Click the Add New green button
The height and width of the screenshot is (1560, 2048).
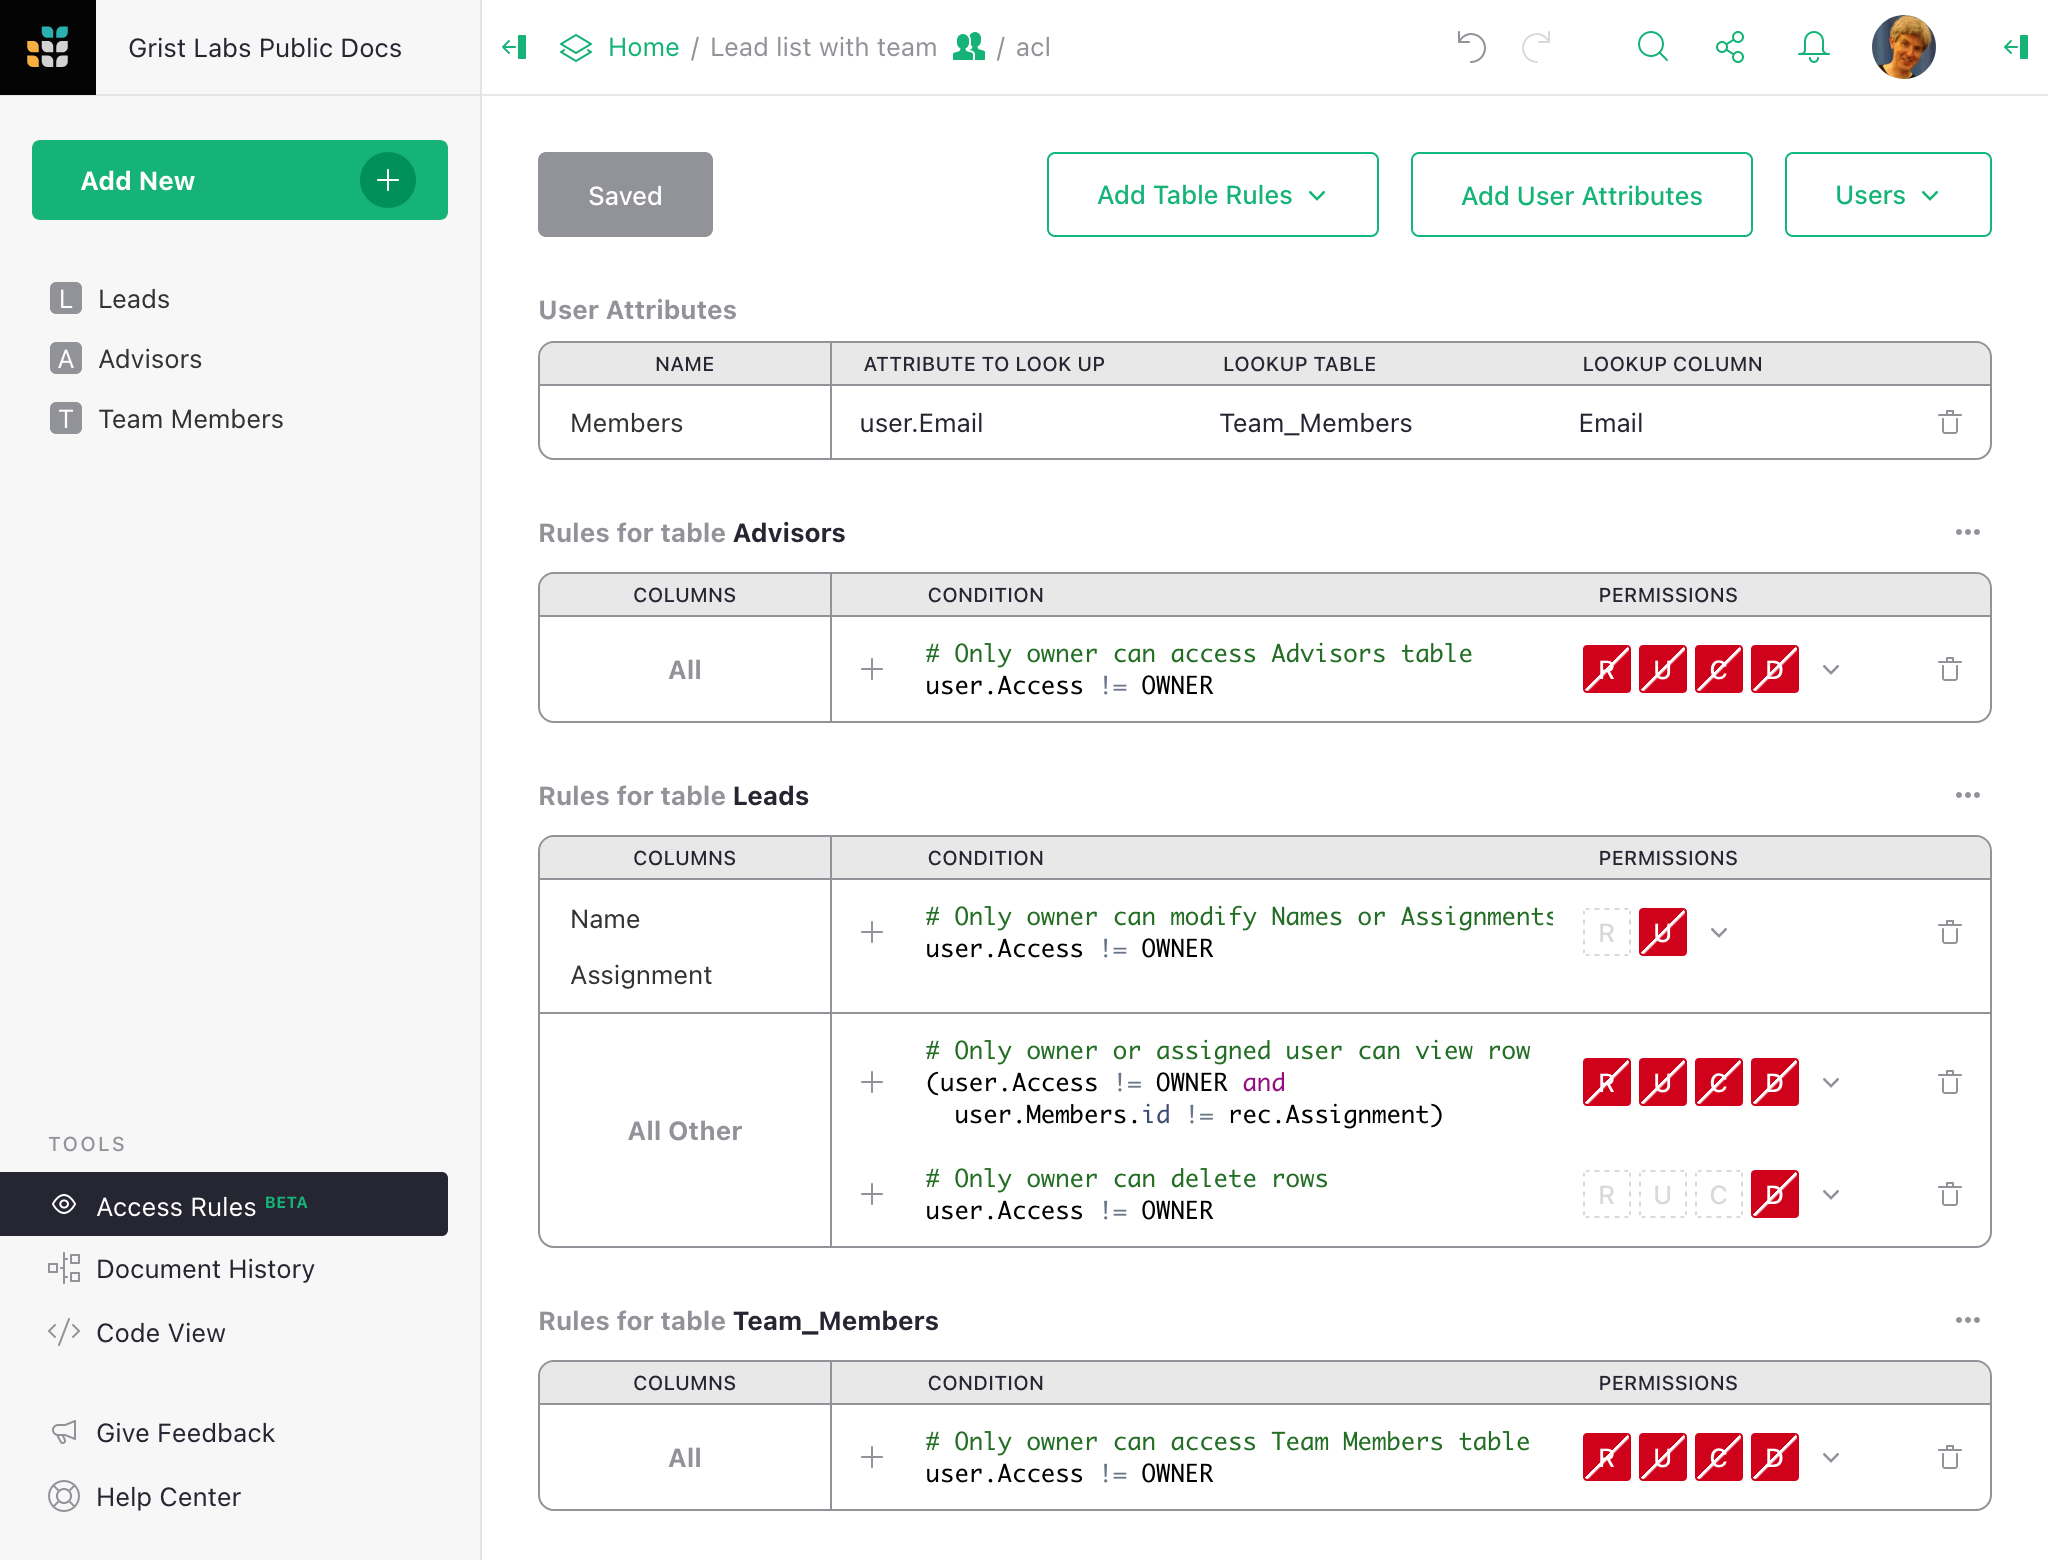pos(239,180)
